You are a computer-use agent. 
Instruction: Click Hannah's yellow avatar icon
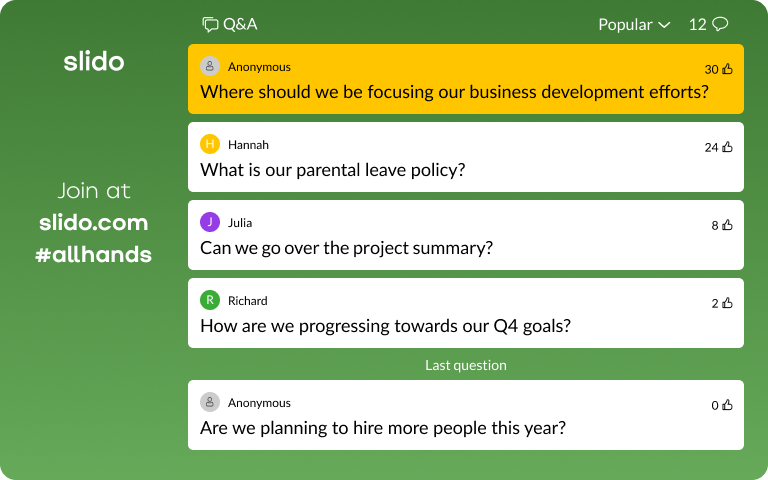pyautogui.click(x=210, y=144)
